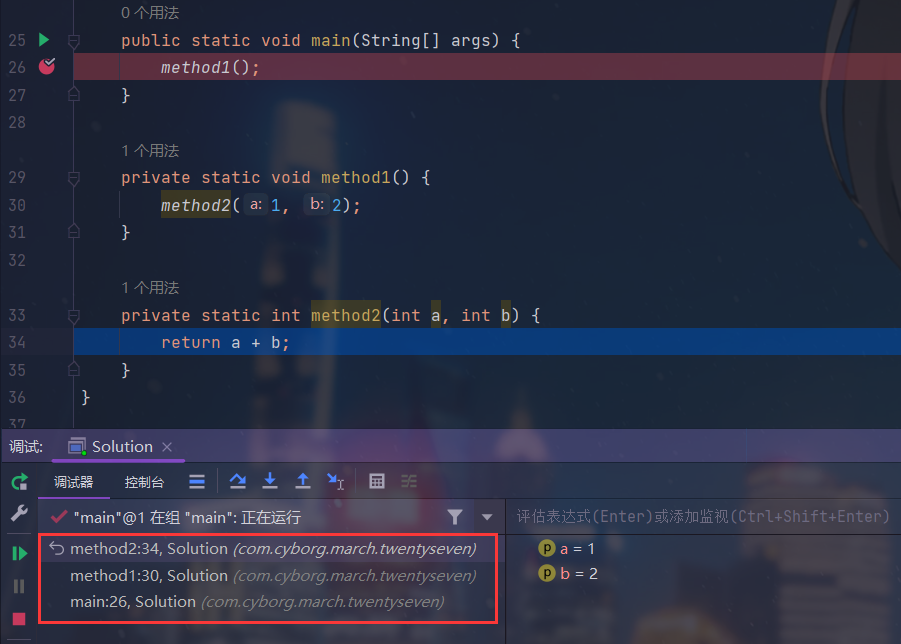Switch to the 控制台 console tab

144,482
